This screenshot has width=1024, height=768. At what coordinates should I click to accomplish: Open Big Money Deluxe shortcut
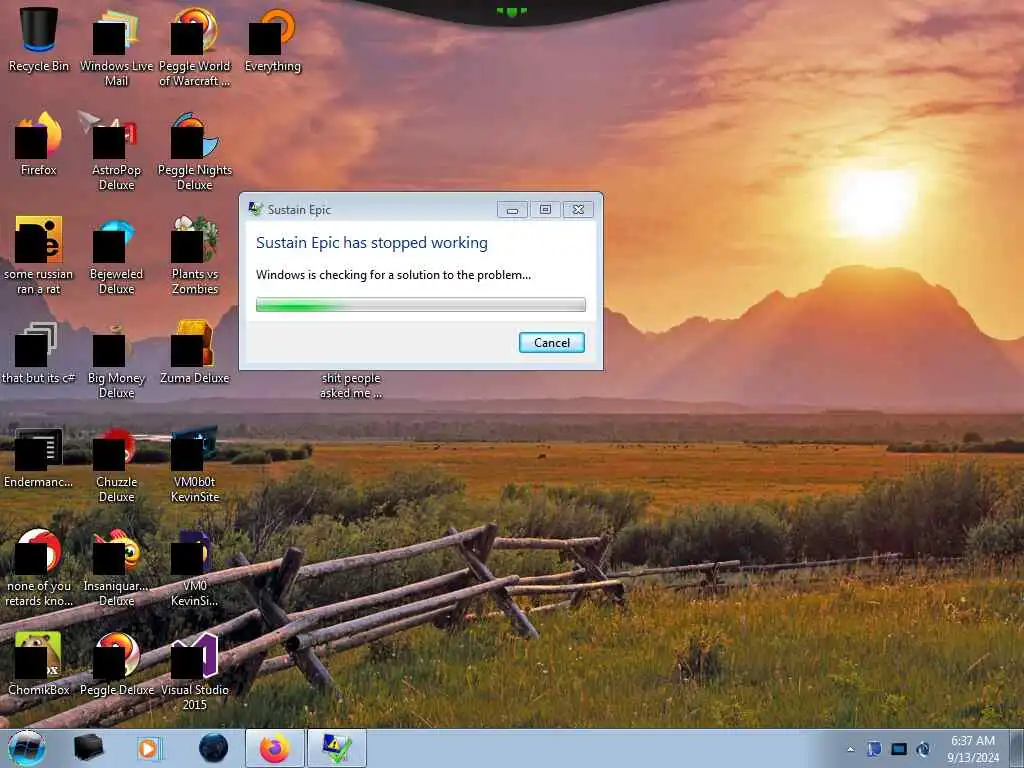[x=116, y=359]
